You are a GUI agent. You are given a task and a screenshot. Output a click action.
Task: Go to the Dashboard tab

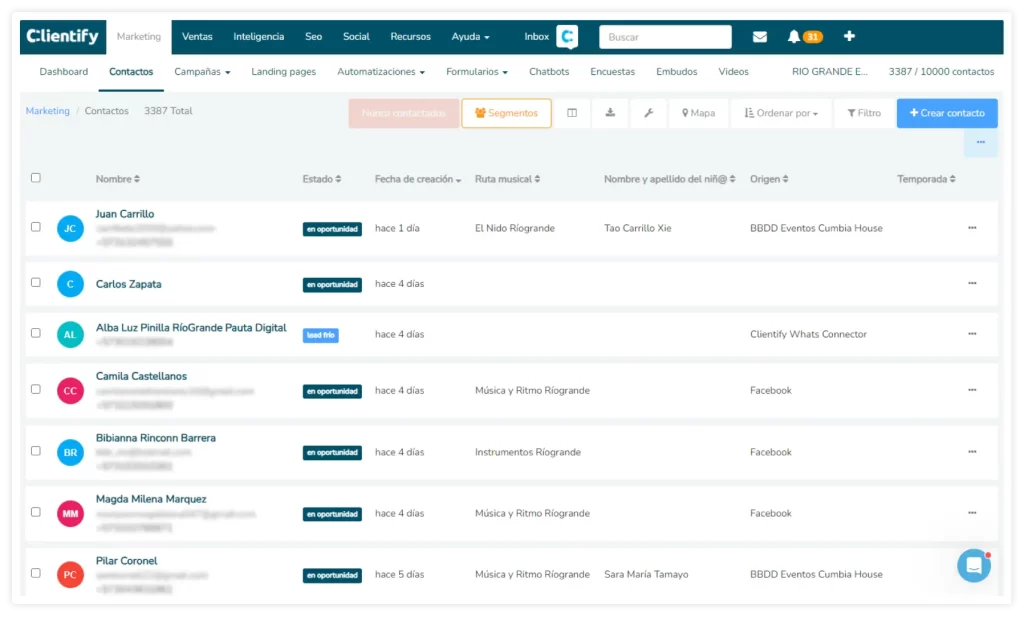[64, 72]
